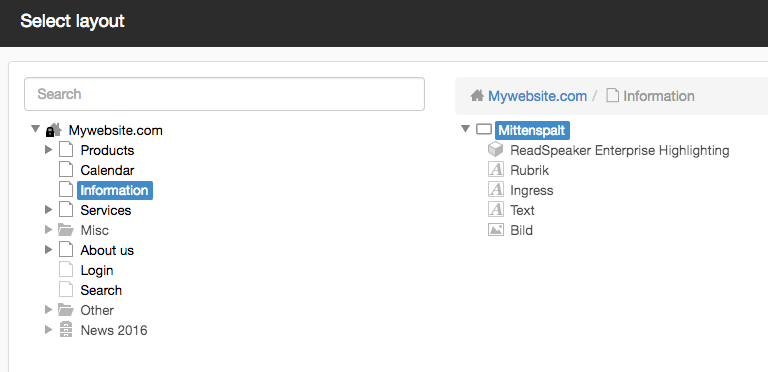Select the Login tree item

click(97, 271)
